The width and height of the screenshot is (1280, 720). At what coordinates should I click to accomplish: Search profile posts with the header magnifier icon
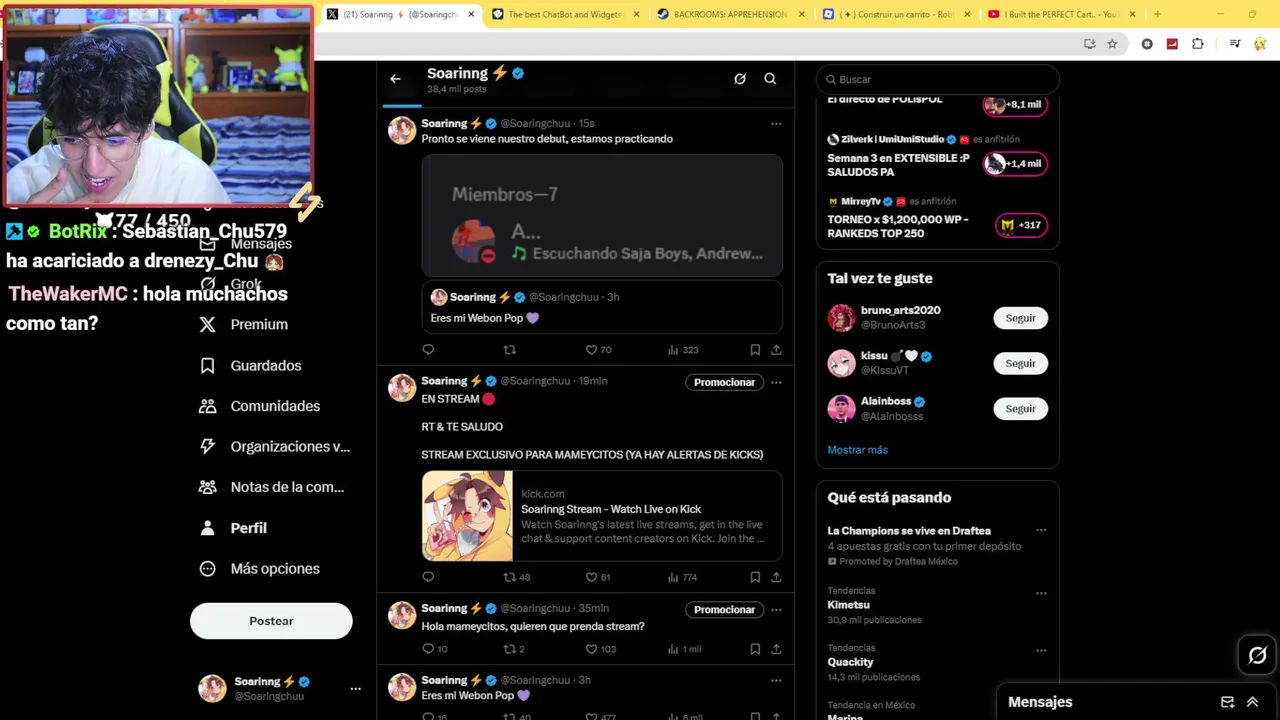[x=770, y=79]
